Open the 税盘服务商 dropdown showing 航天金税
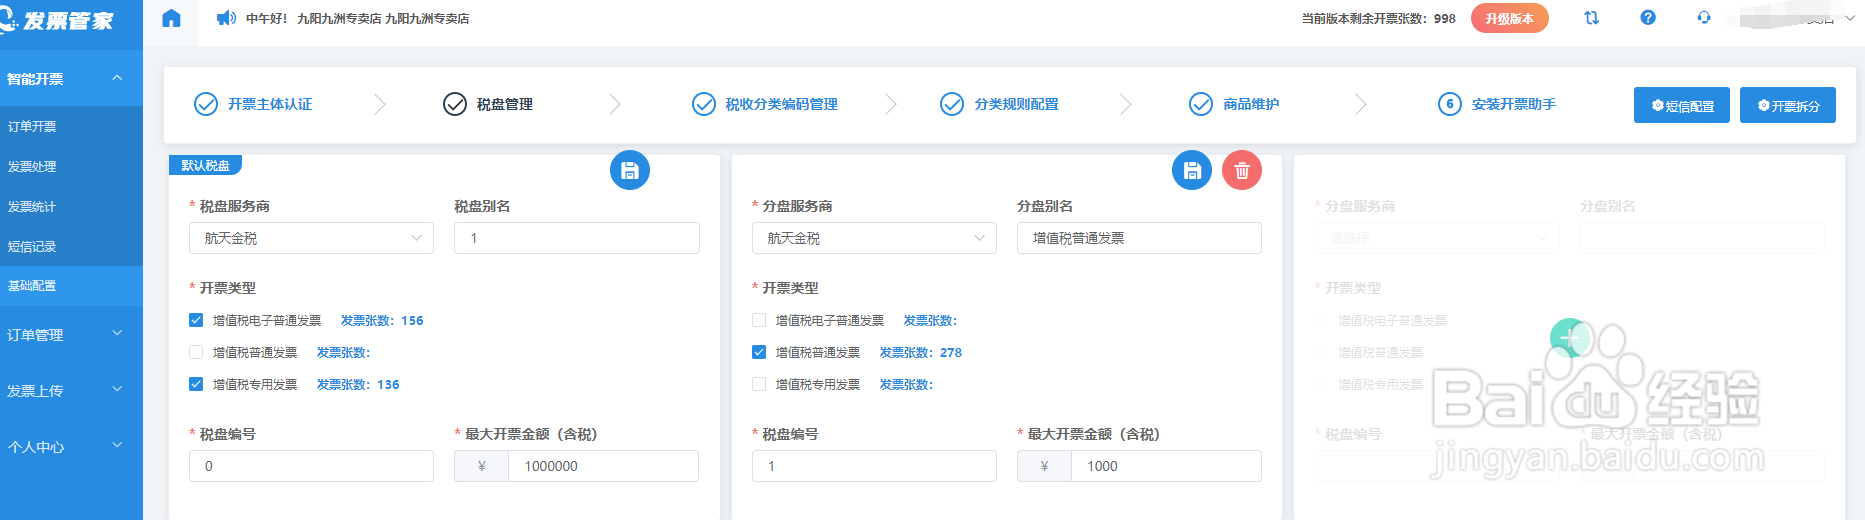The width and height of the screenshot is (1865, 520). pyautogui.click(x=311, y=238)
